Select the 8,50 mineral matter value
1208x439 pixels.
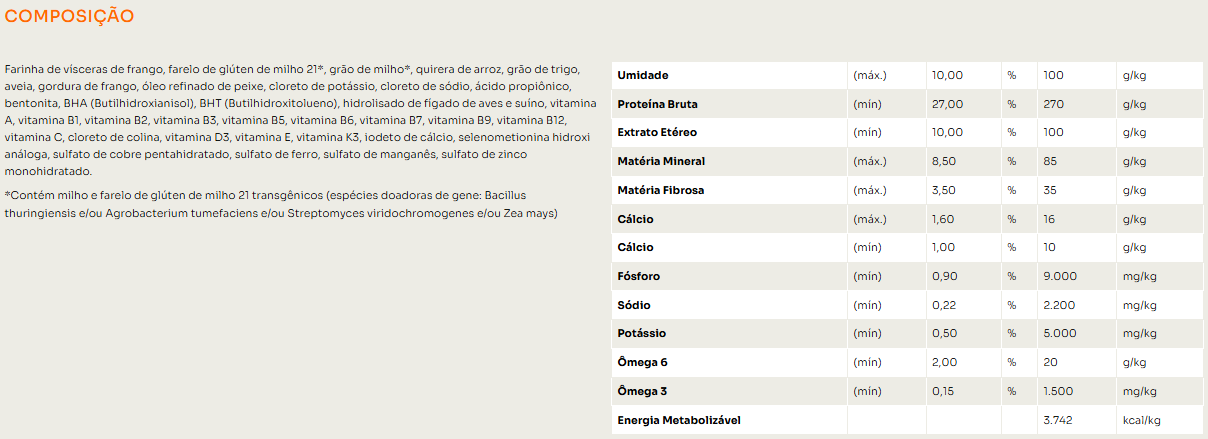tap(945, 161)
